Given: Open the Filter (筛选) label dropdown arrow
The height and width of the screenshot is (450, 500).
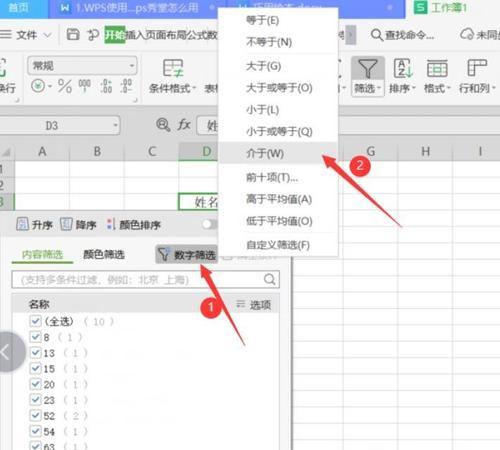Looking at the screenshot, I should tap(379, 88).
